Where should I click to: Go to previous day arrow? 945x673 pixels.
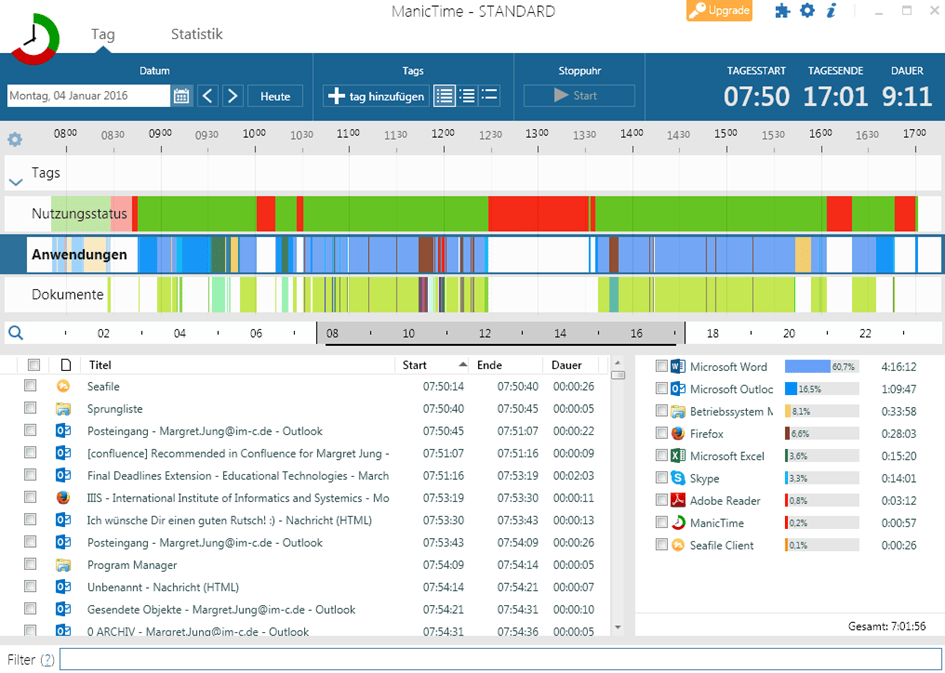point(207,96)
